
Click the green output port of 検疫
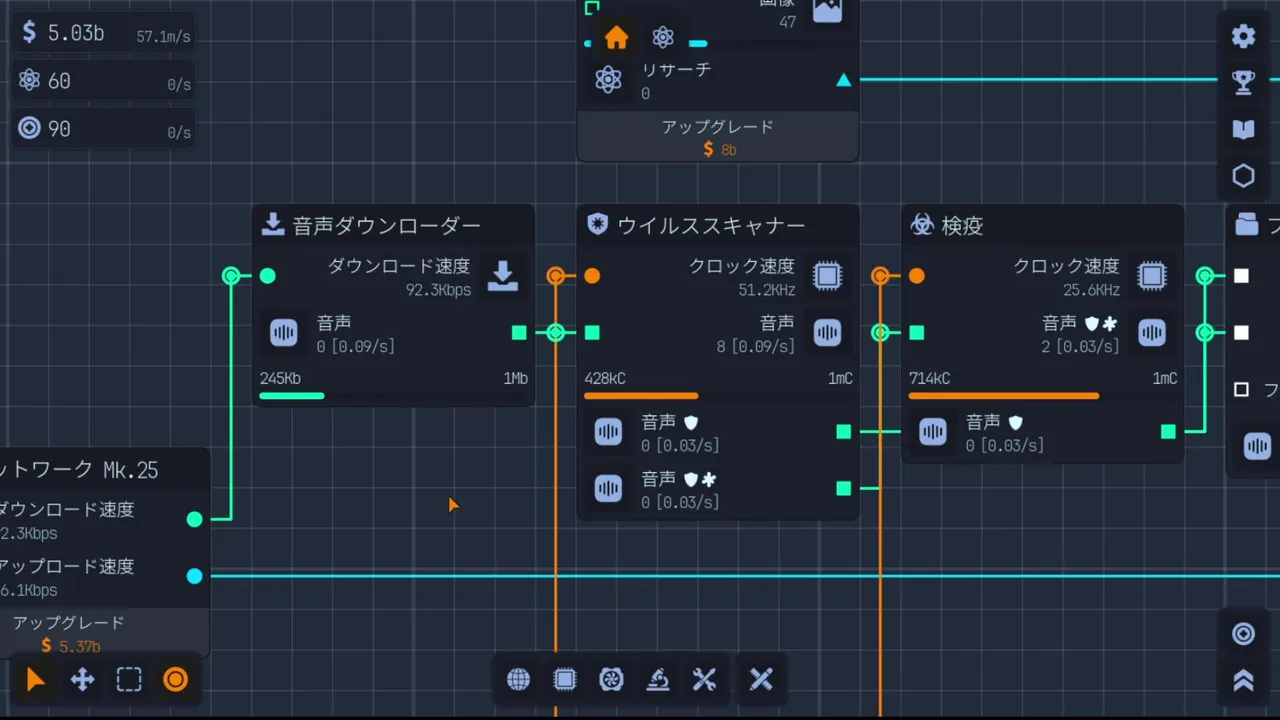[x=1168, y=432]
